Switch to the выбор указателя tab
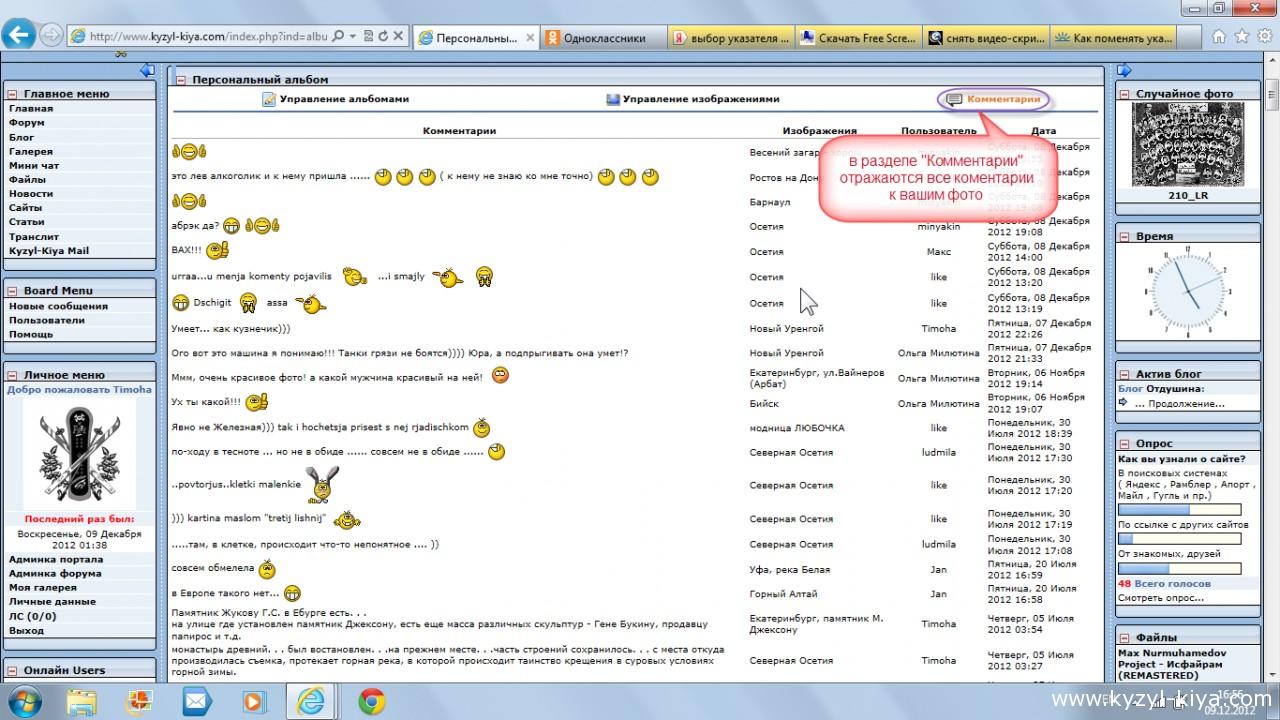Viewport: 1280px width, 720px height. (730, 38)
